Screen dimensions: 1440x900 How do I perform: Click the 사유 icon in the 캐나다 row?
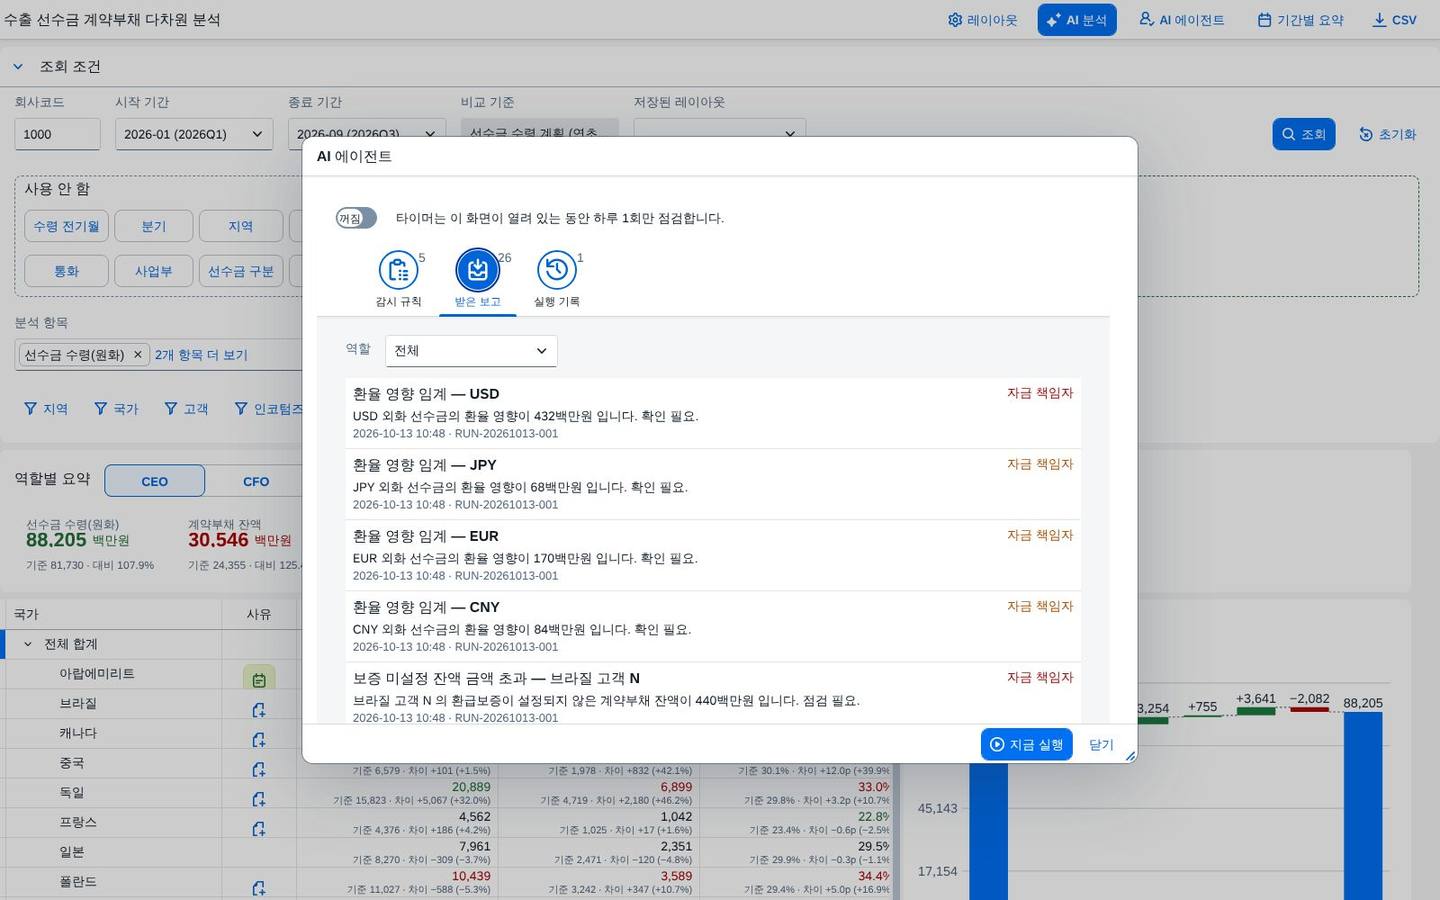[x=259, y=740]
